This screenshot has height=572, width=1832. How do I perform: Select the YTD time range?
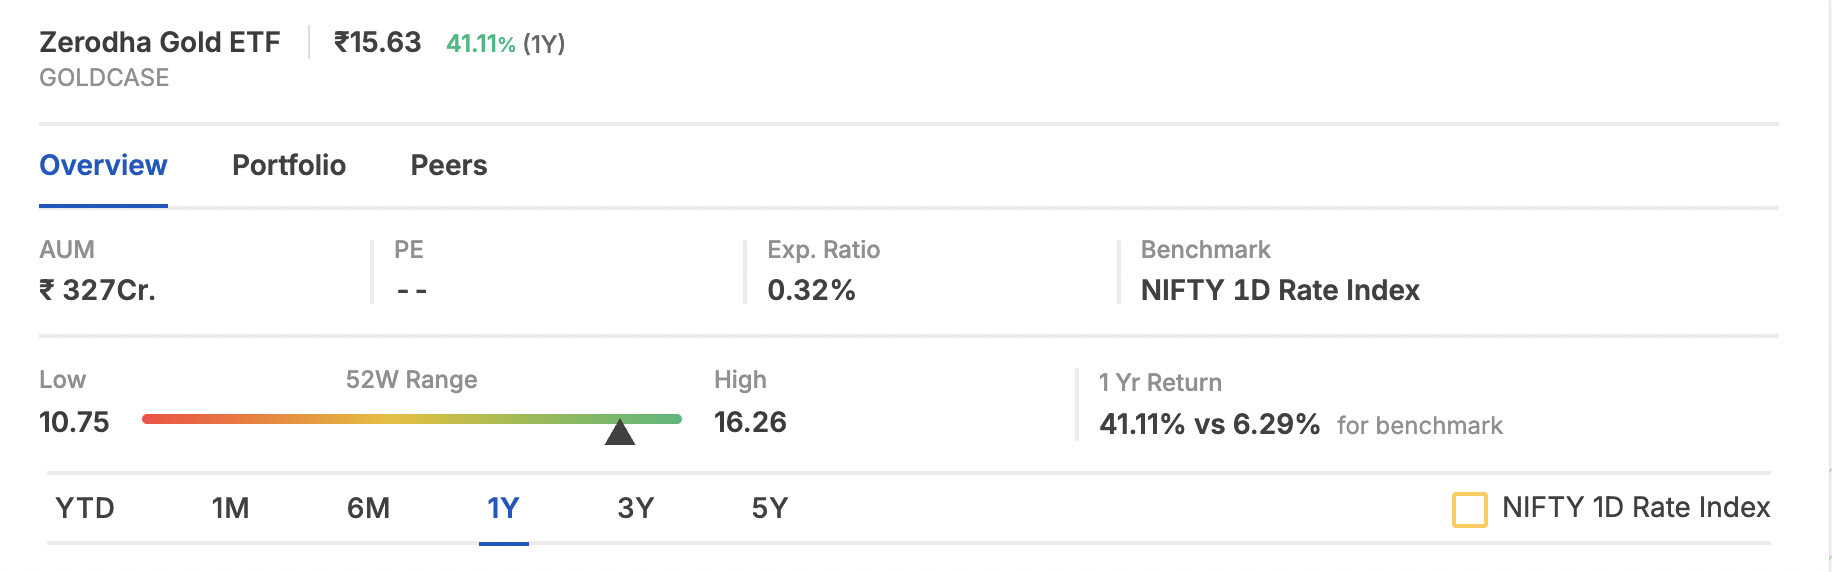85,508
